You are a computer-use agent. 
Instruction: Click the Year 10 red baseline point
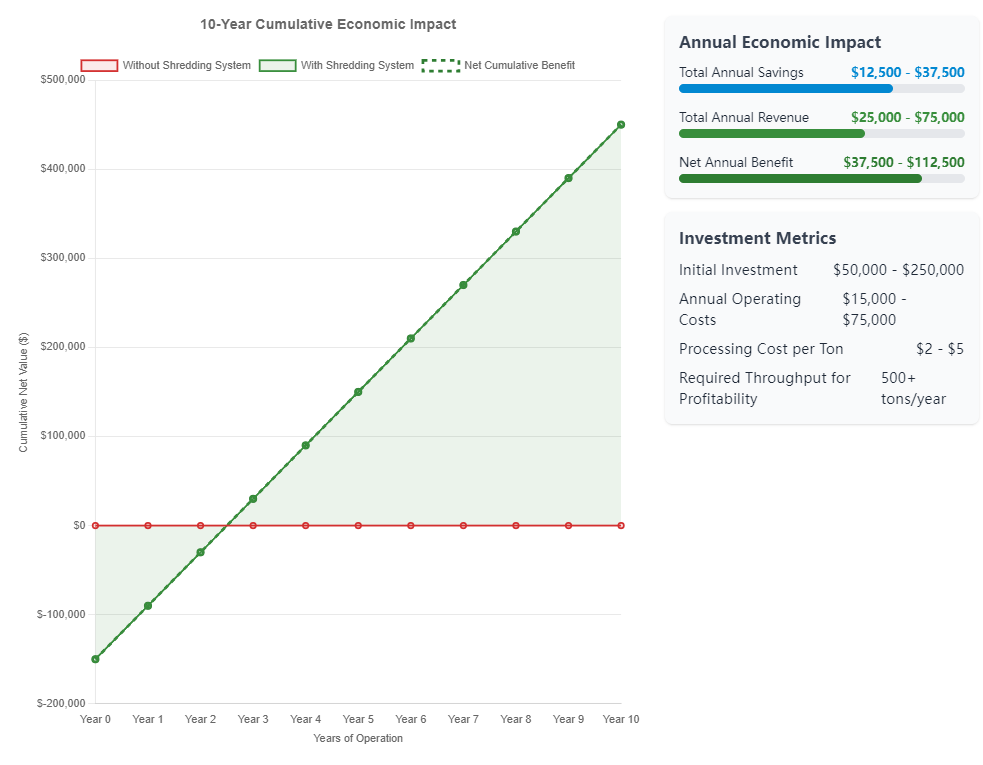point(621,525)
